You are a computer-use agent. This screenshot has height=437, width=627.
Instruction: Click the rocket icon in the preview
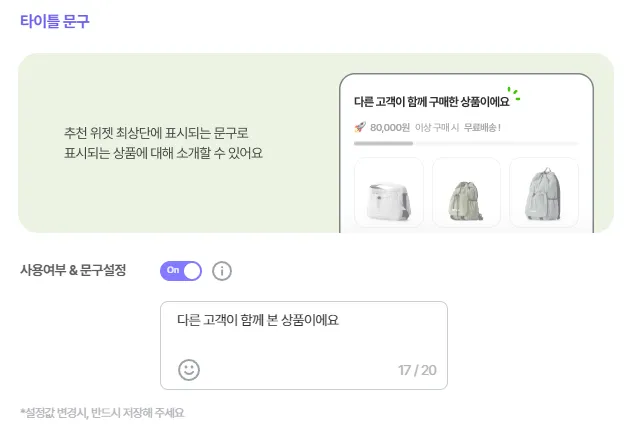[x=360, y=127]
